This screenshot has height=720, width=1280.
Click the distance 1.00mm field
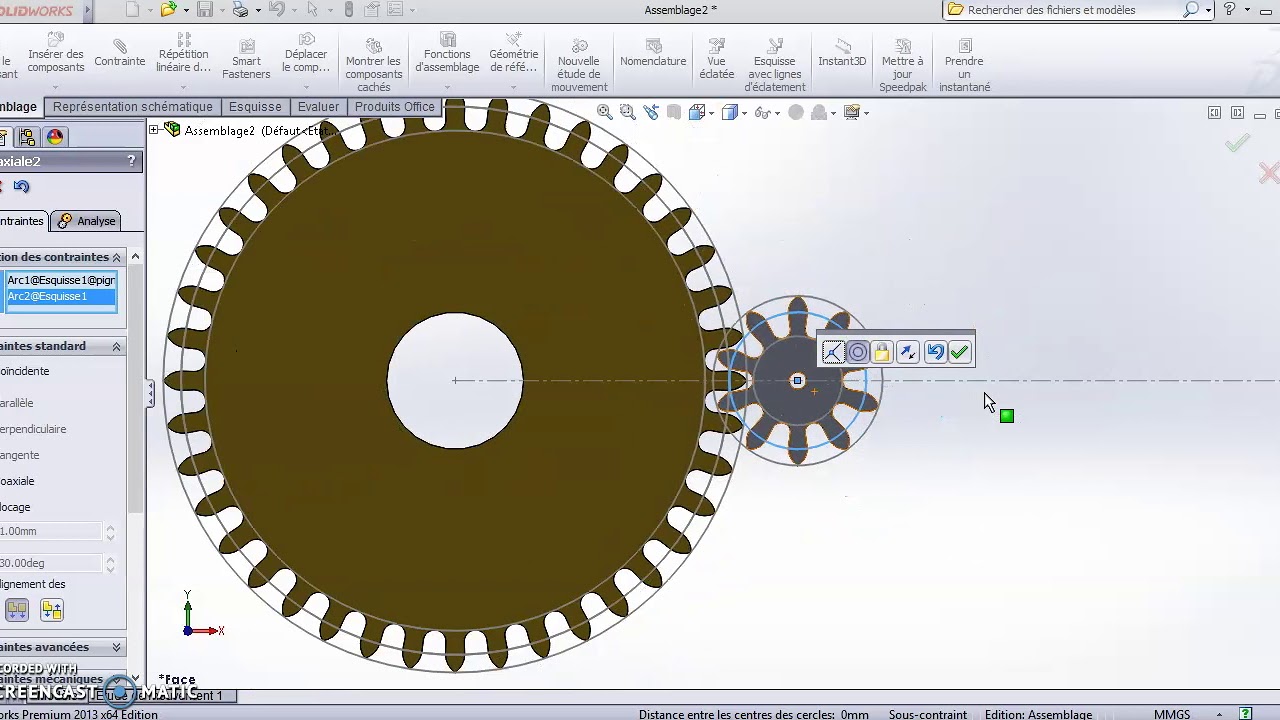[50, 531]
